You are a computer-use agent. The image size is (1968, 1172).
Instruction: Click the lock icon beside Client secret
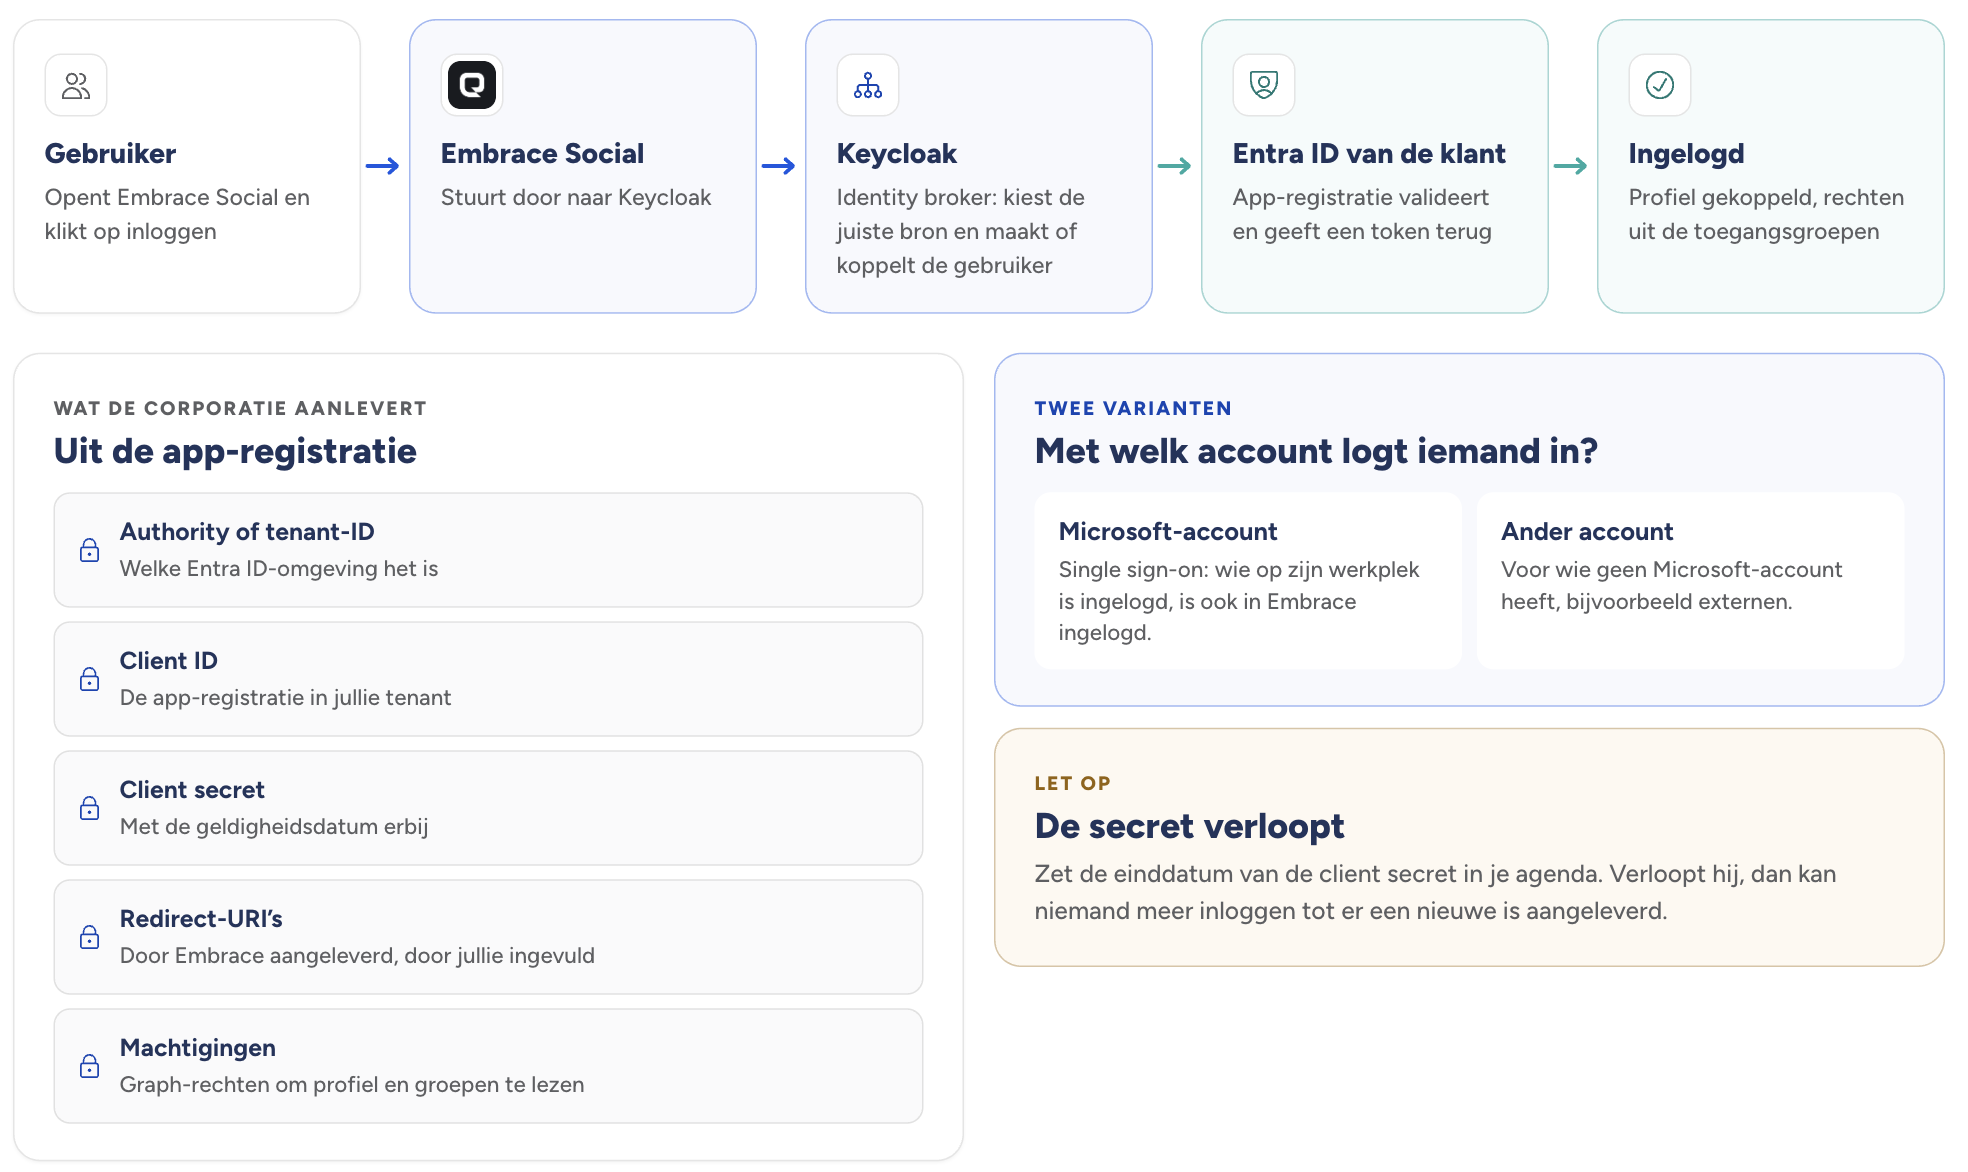(x=90, y=808)
